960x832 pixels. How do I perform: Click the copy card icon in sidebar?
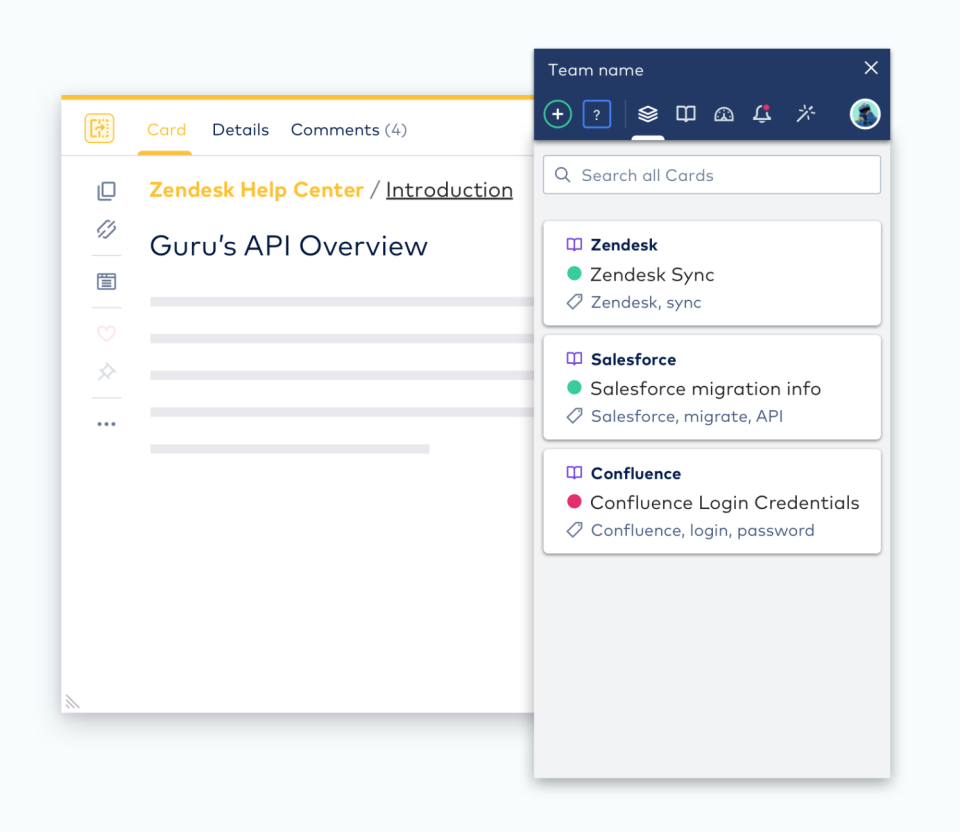click(107, 191)
